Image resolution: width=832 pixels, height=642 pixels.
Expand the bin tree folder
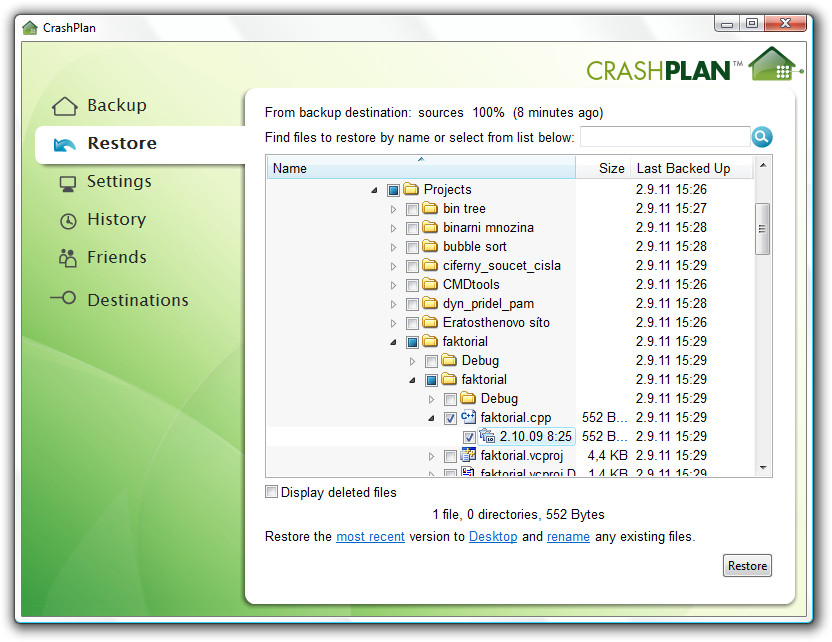tap(393, 209)
